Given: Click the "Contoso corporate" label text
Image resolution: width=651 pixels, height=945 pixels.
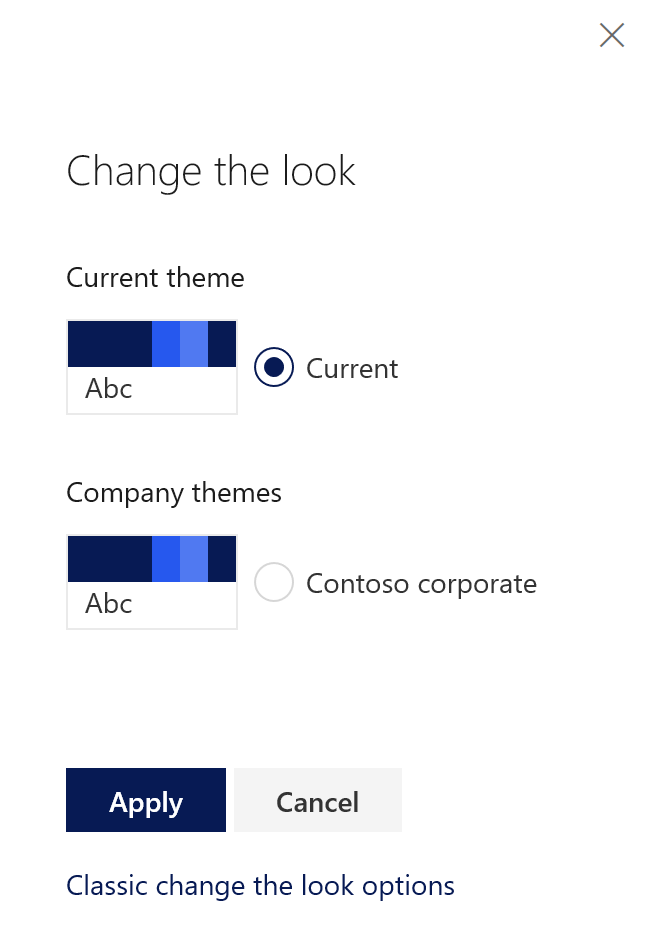Looking at the screenshot, I should coord(421,584).
